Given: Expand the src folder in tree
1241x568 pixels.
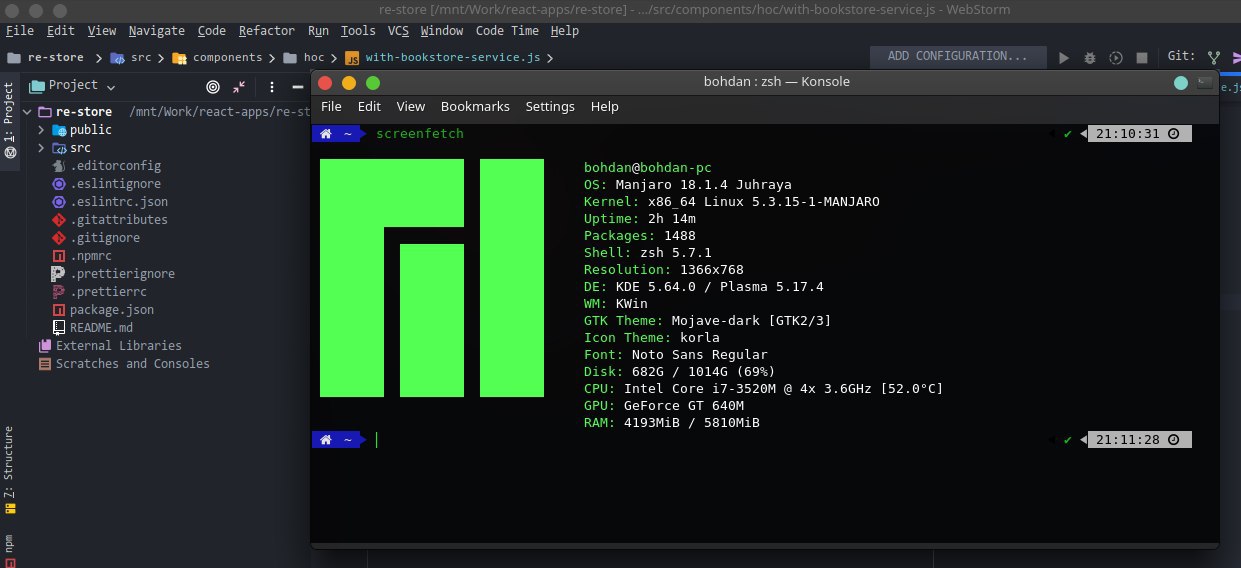Looking at the screenshot, I should [42, 148].
